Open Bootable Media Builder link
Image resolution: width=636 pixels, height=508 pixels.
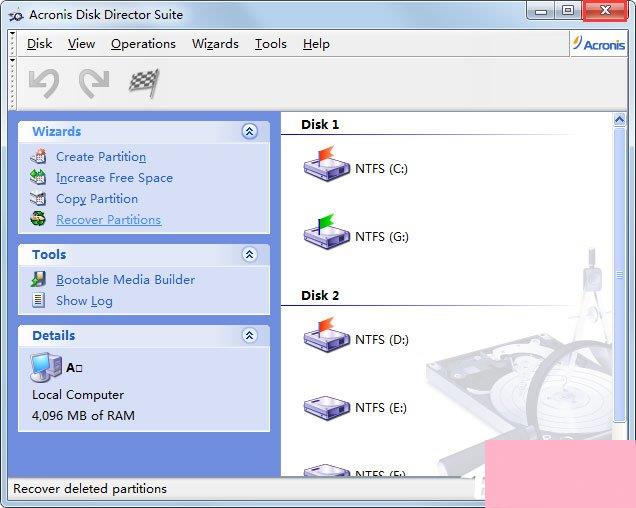coord(125,280)
